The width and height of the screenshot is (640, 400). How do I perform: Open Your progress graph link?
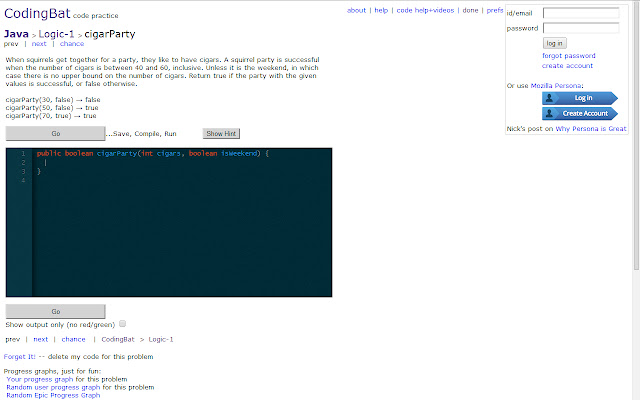(x=40, y=379)
